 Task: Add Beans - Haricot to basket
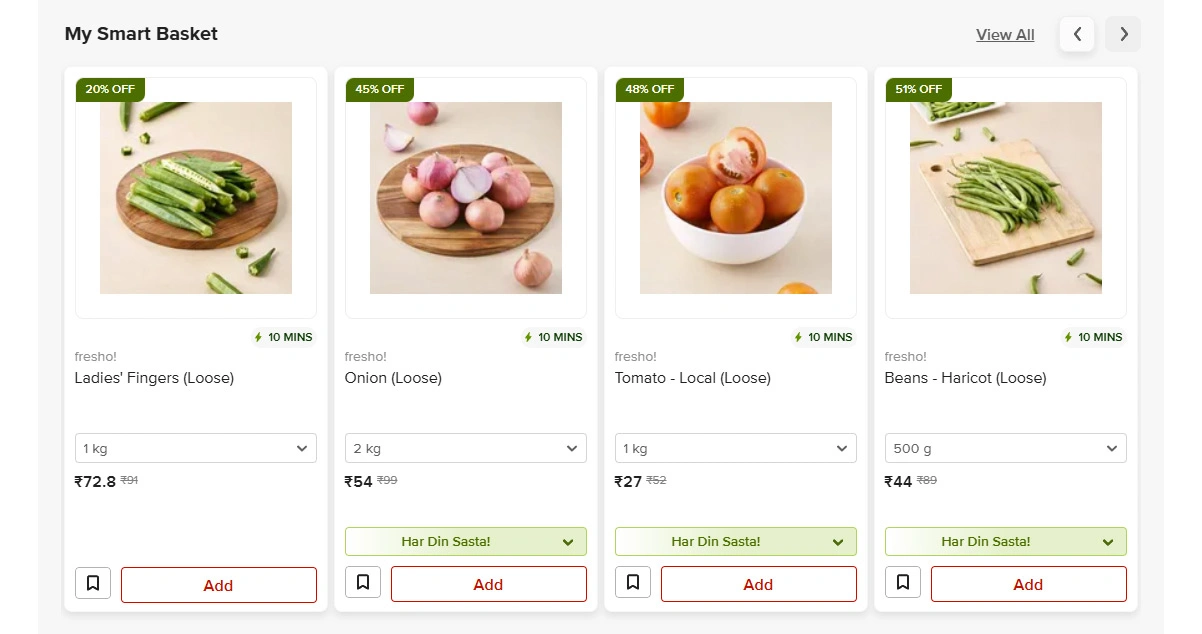1028,585
